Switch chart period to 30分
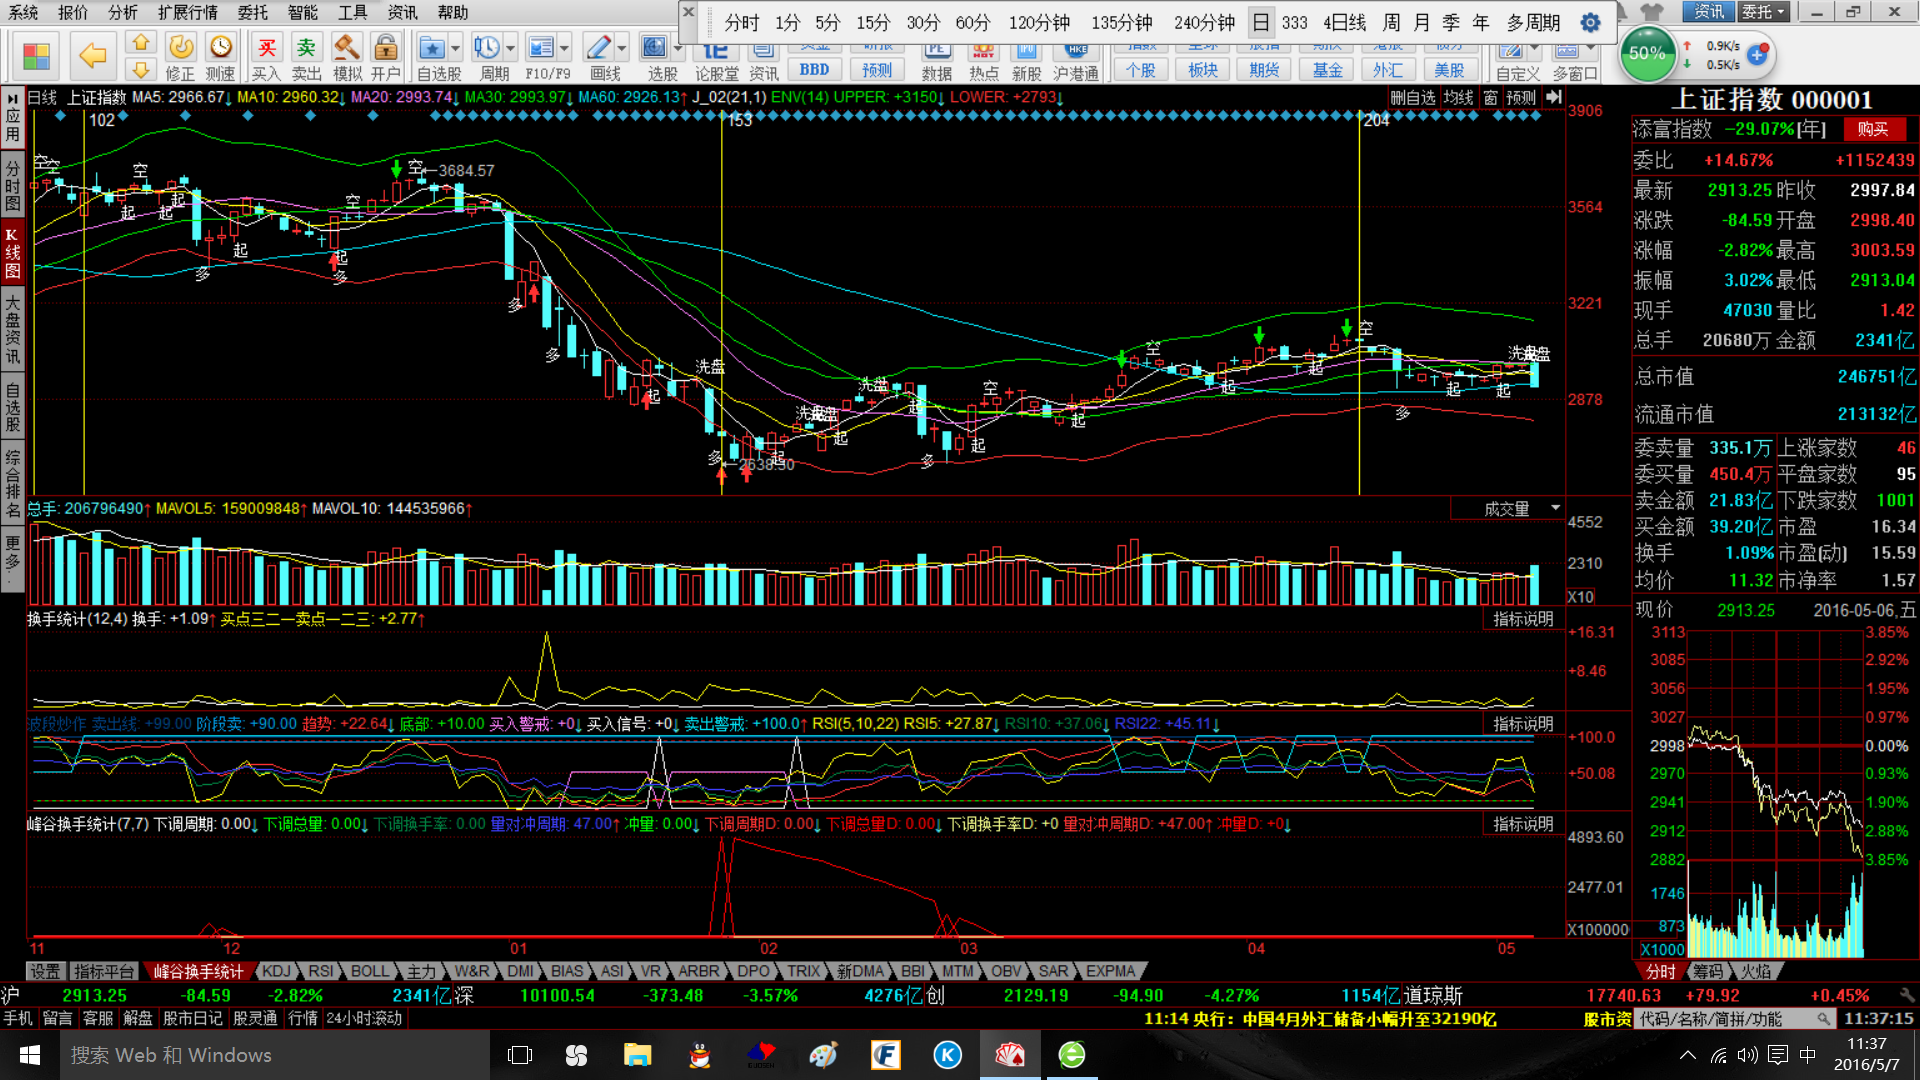The height and width of the screenshot is (1080, 1920). coord(924,22)
